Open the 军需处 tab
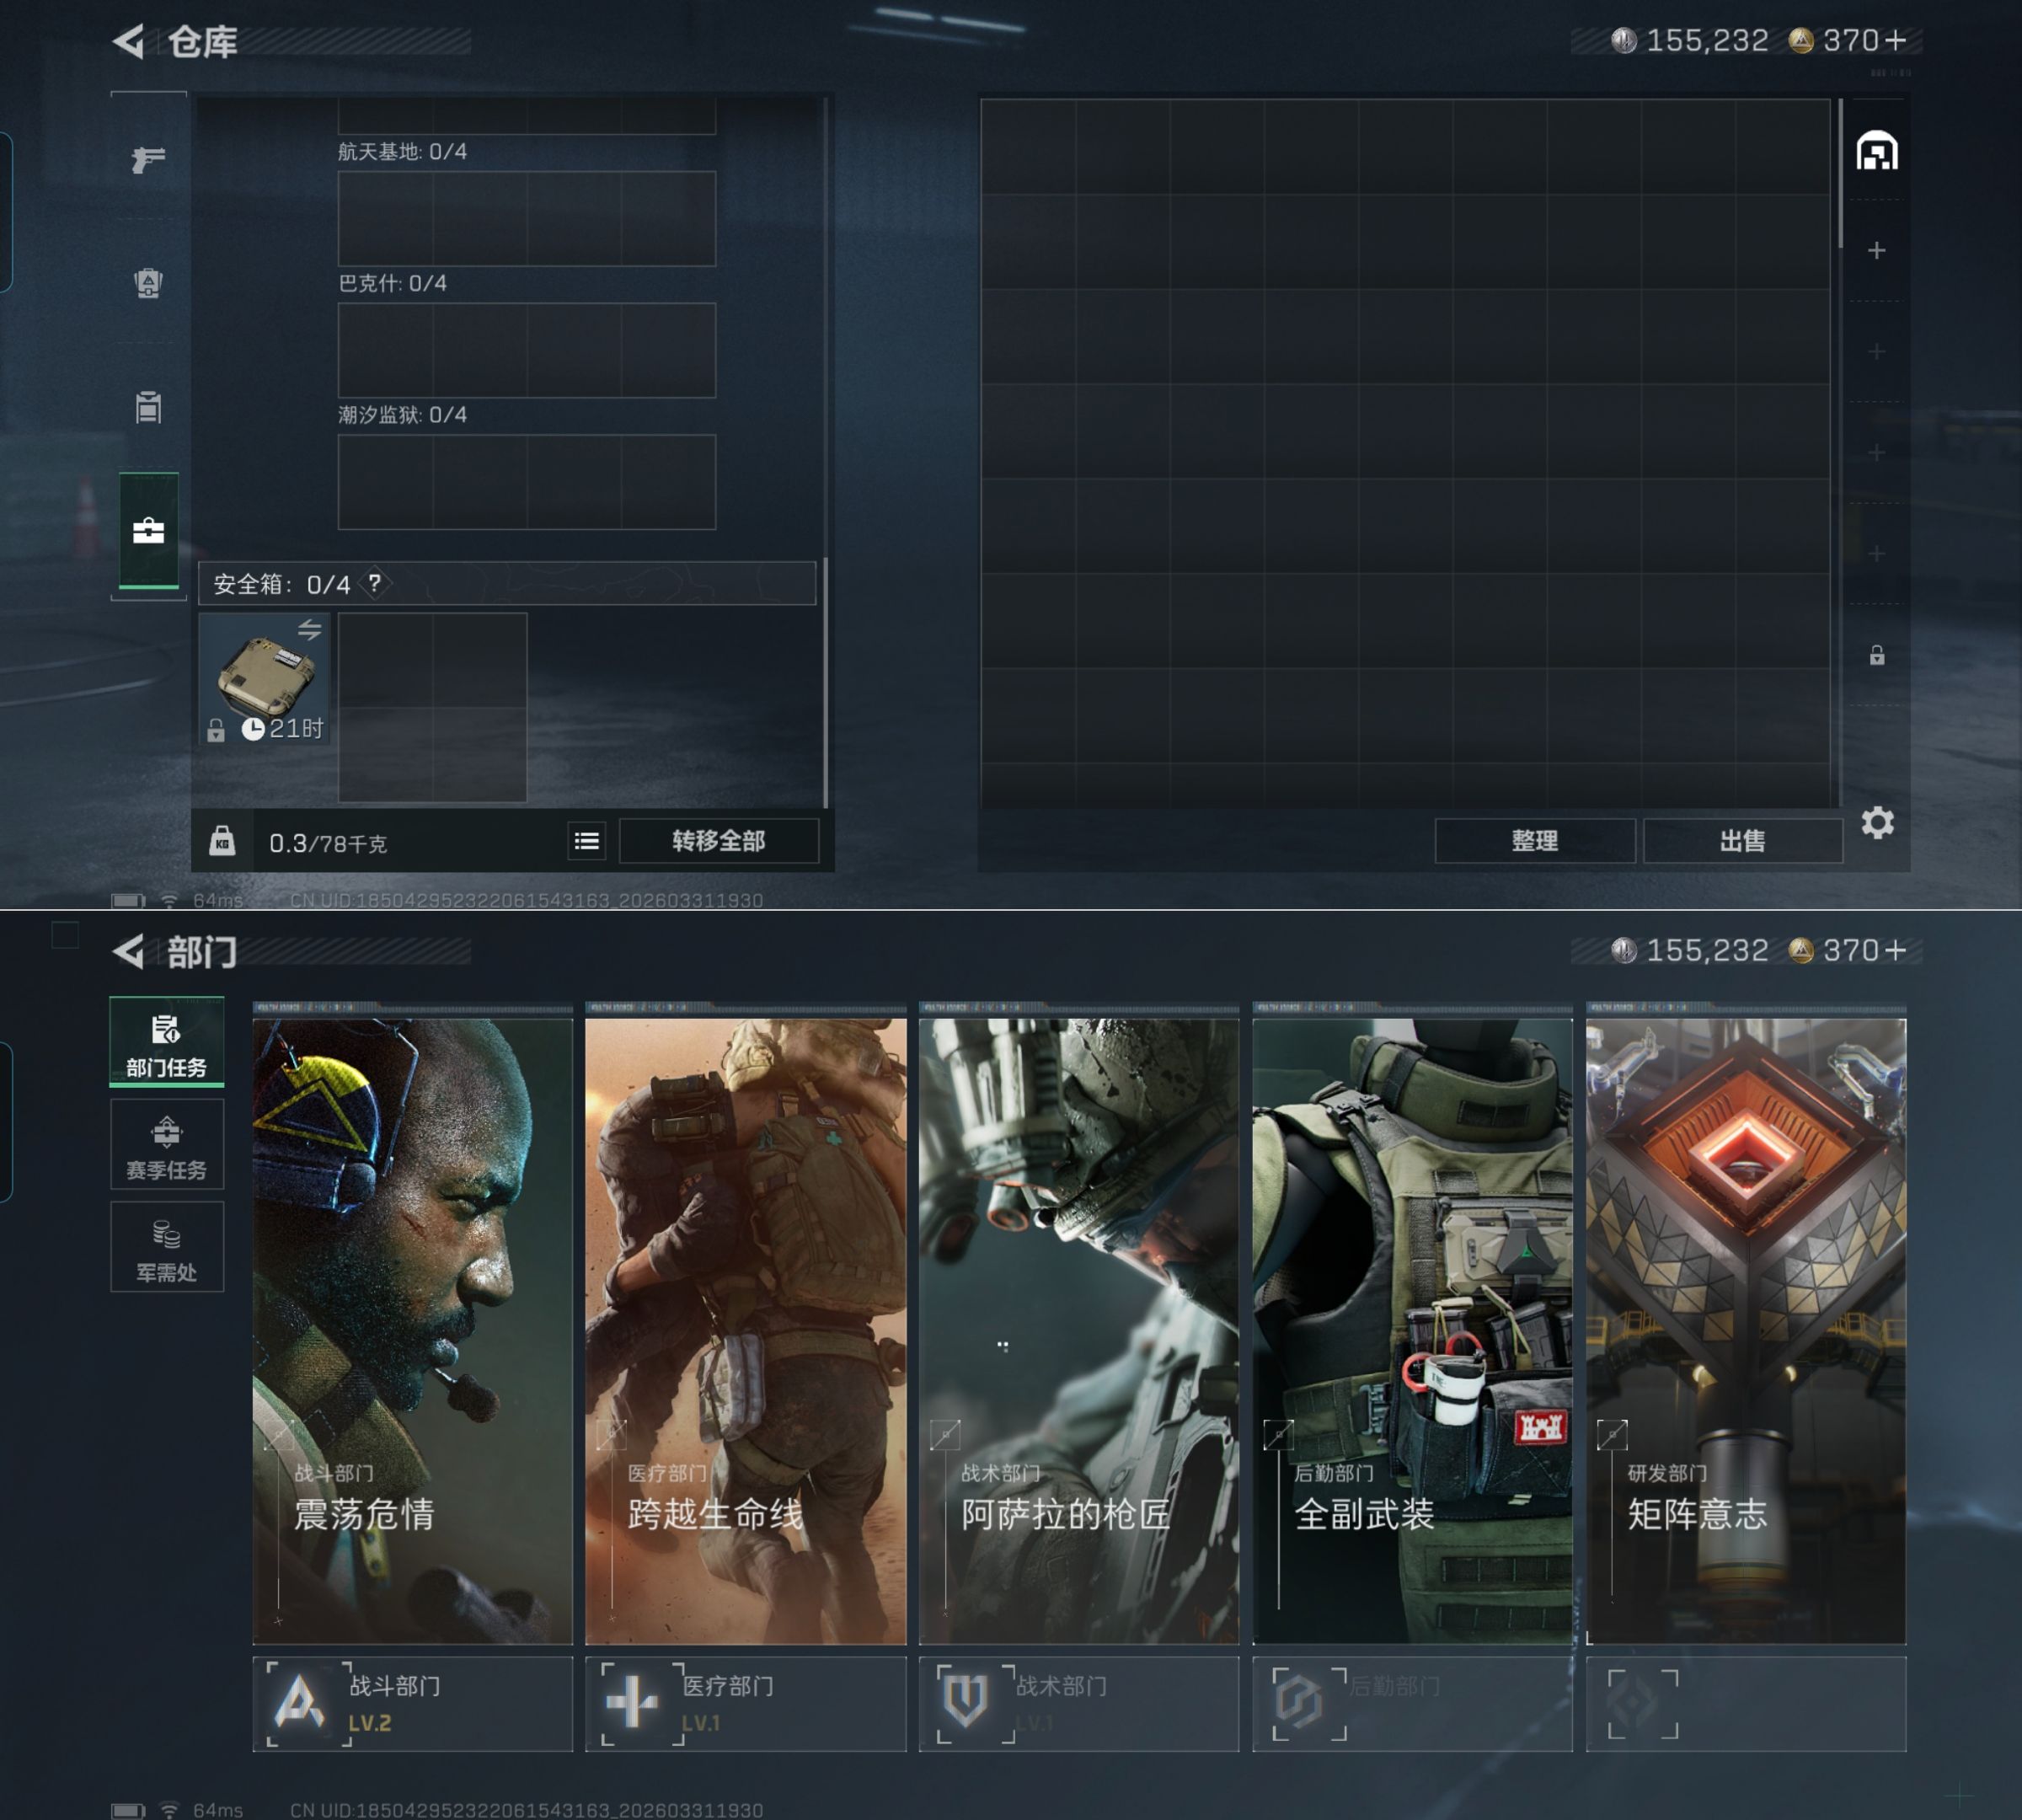The width and height of the screenshot is (2022, 1820). [x=166, y=1249]
